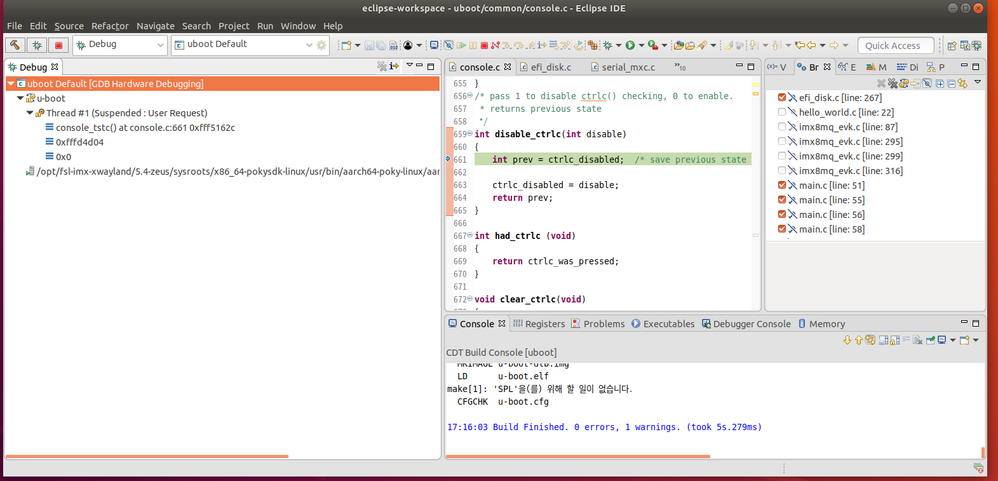The height and width of the screenshot is (481, 998).
Task: Click Skip All Breakpoints in Breakpoints view
Action: tap(927, 83)
